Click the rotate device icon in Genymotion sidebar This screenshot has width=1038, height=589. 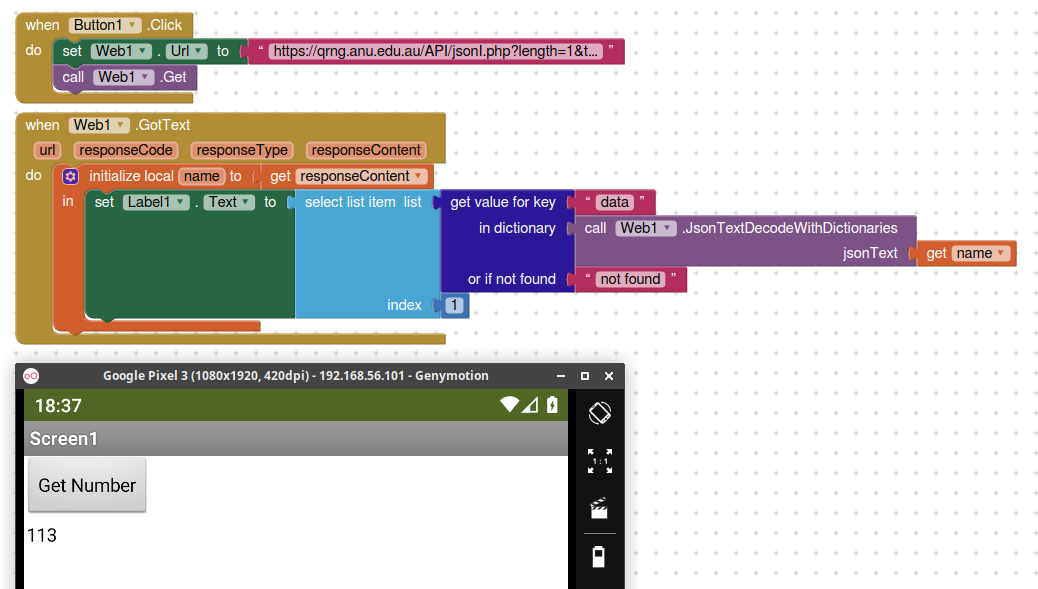coord(599,412)
